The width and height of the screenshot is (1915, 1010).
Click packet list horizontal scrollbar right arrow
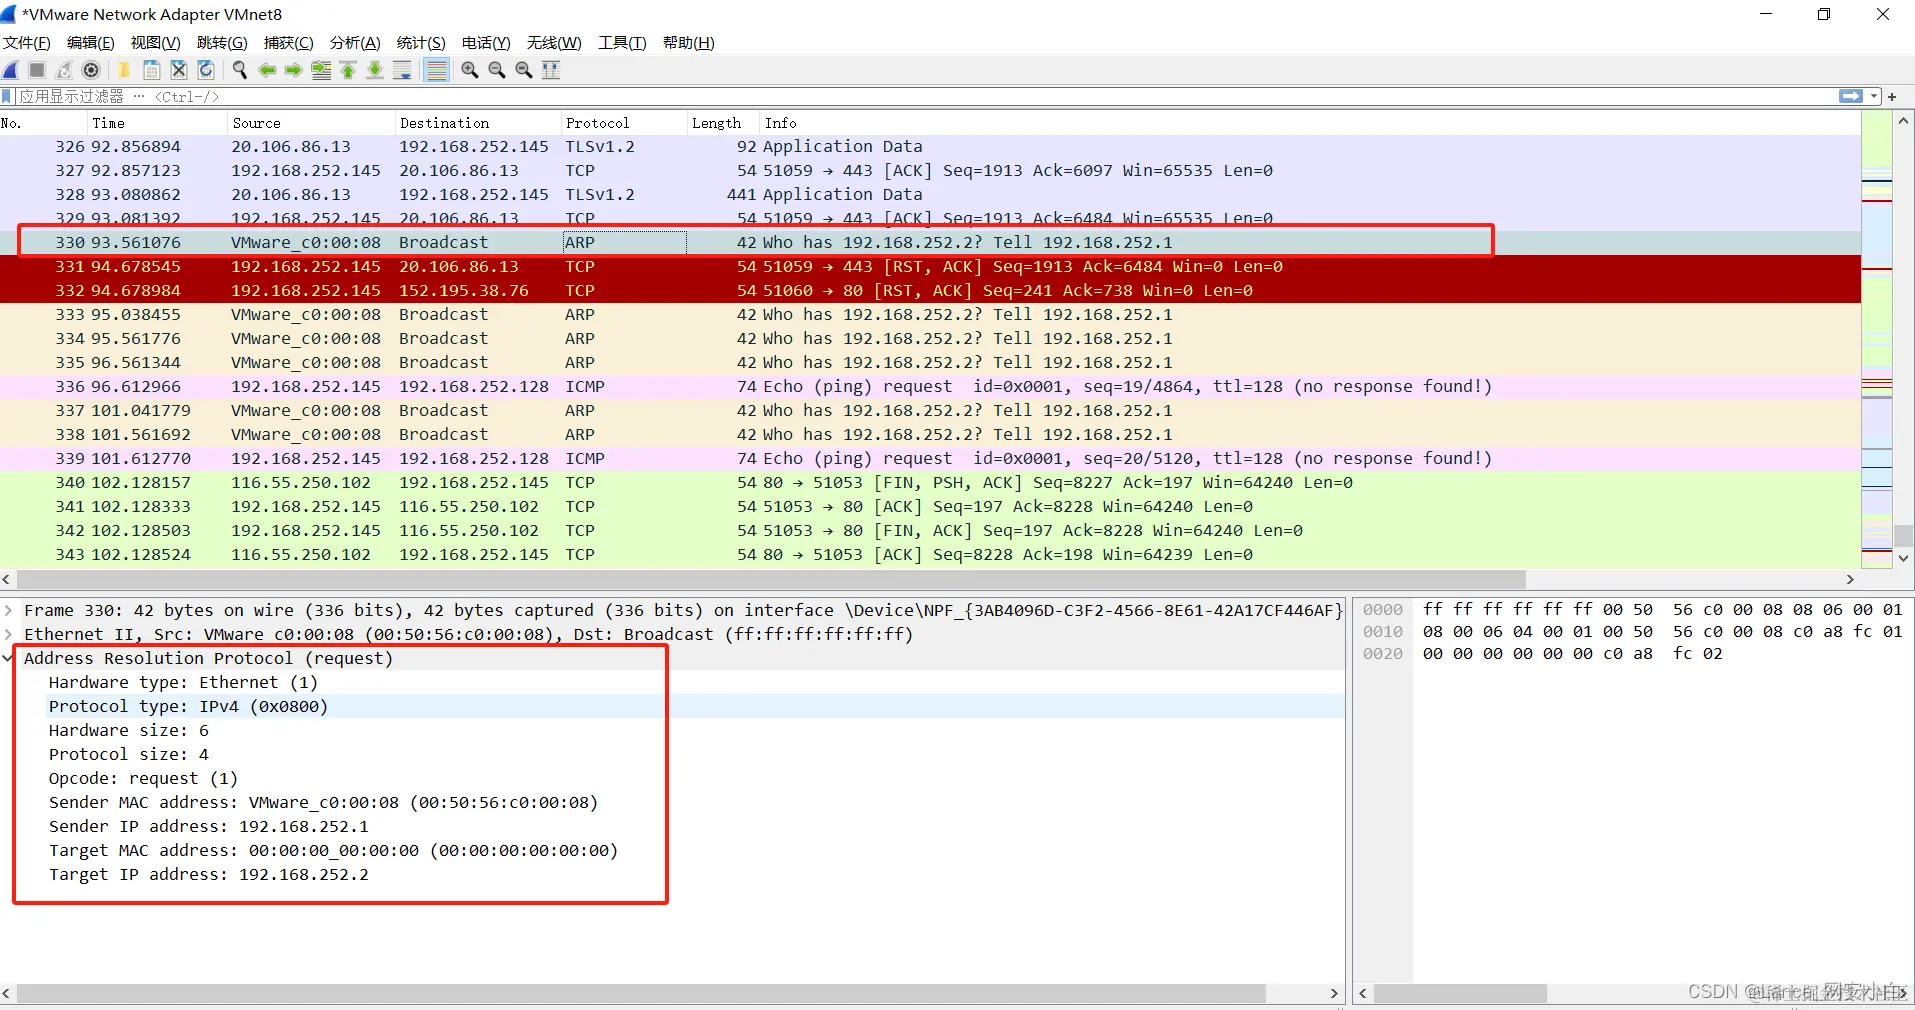tap(1850, 579)
